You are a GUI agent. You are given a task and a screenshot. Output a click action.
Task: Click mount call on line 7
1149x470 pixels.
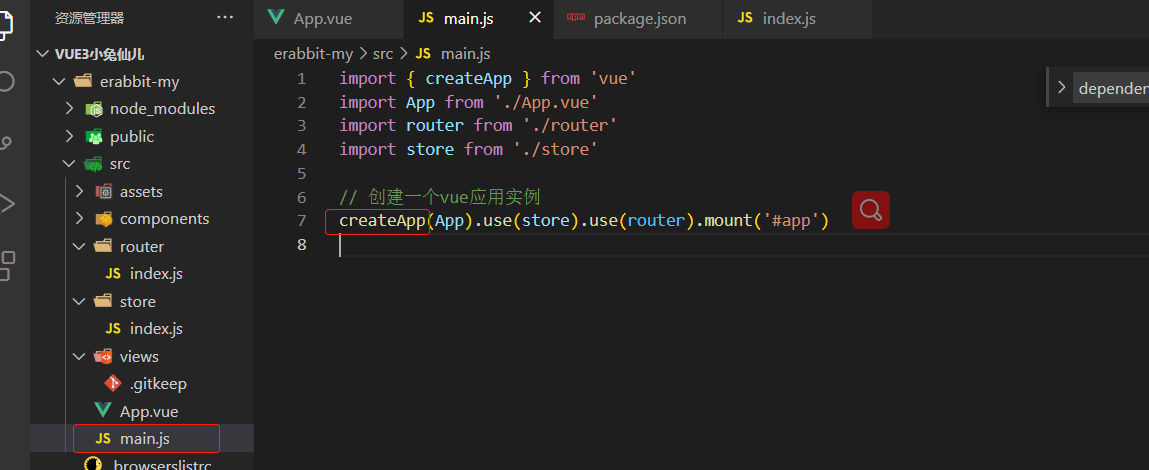tap(728, 221)
